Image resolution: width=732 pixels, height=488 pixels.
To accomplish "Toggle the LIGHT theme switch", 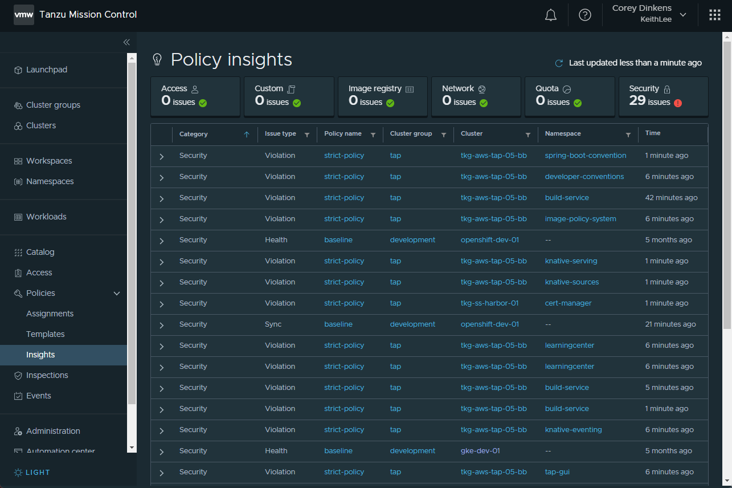I will (31, 472).
